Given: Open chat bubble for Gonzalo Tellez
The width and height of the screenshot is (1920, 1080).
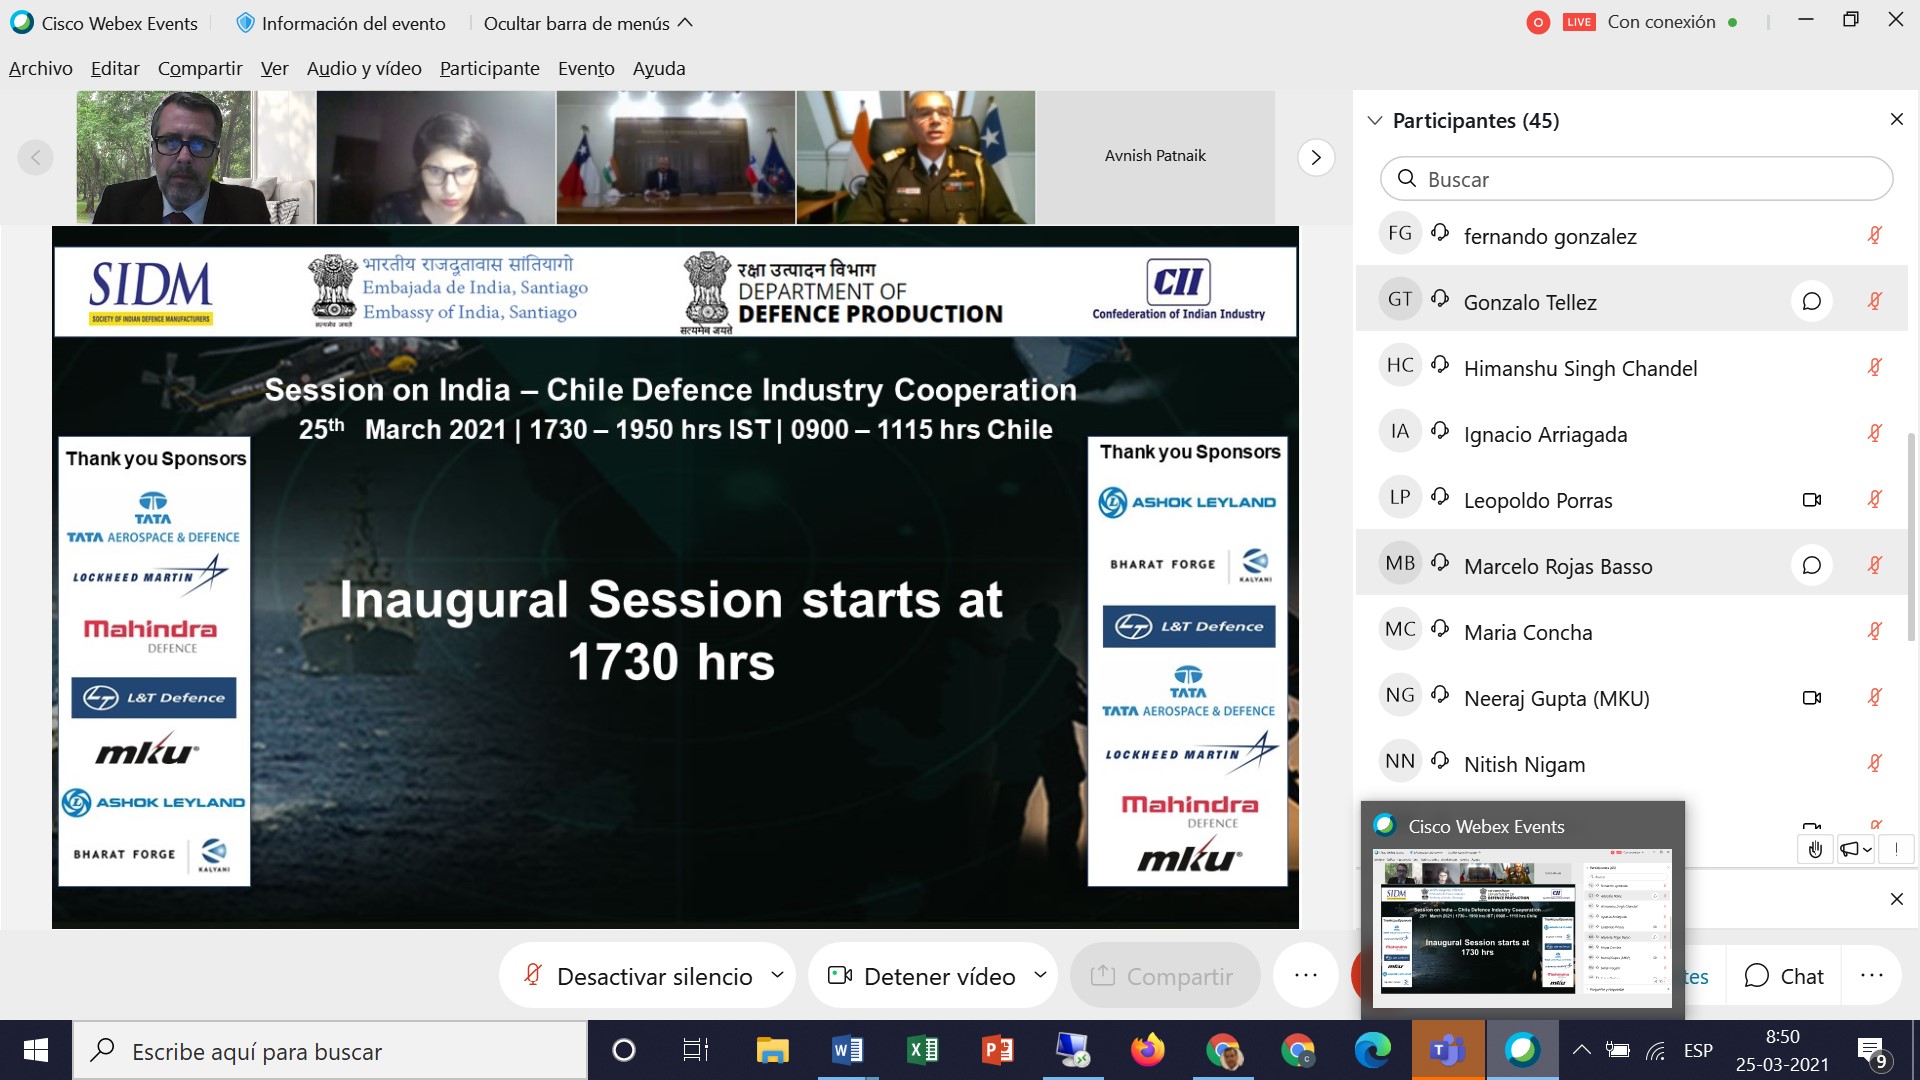Looking at the screenshot, I should coord(1811,301).
